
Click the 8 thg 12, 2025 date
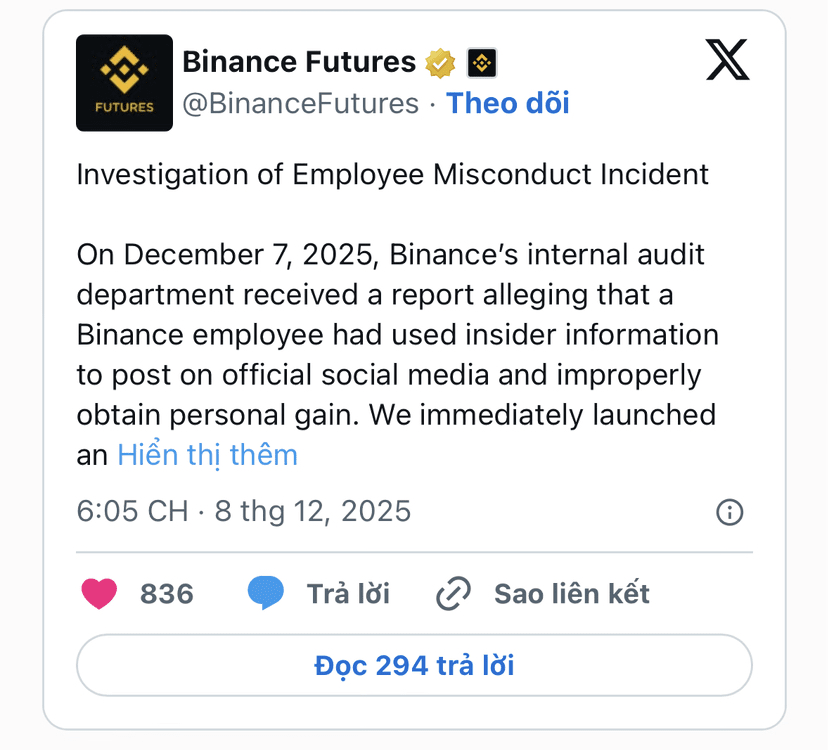(312, 511)
